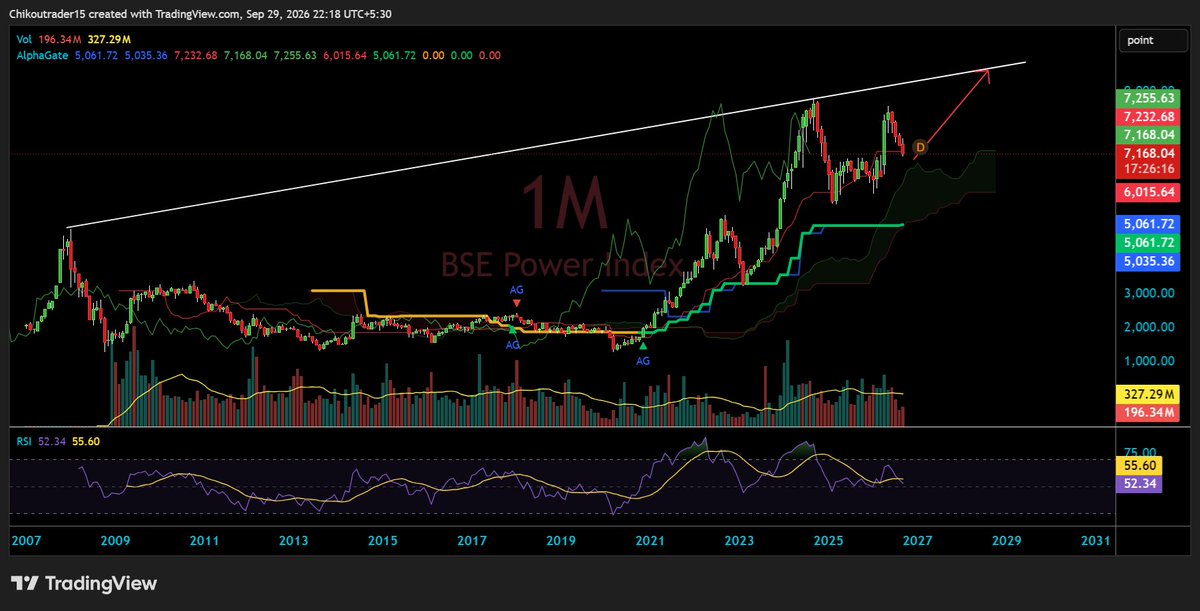The width and height of the screenshot is (1200, 611).
Task: Click the red 6,015.64 price-axis label
Action: (1147, 191)
